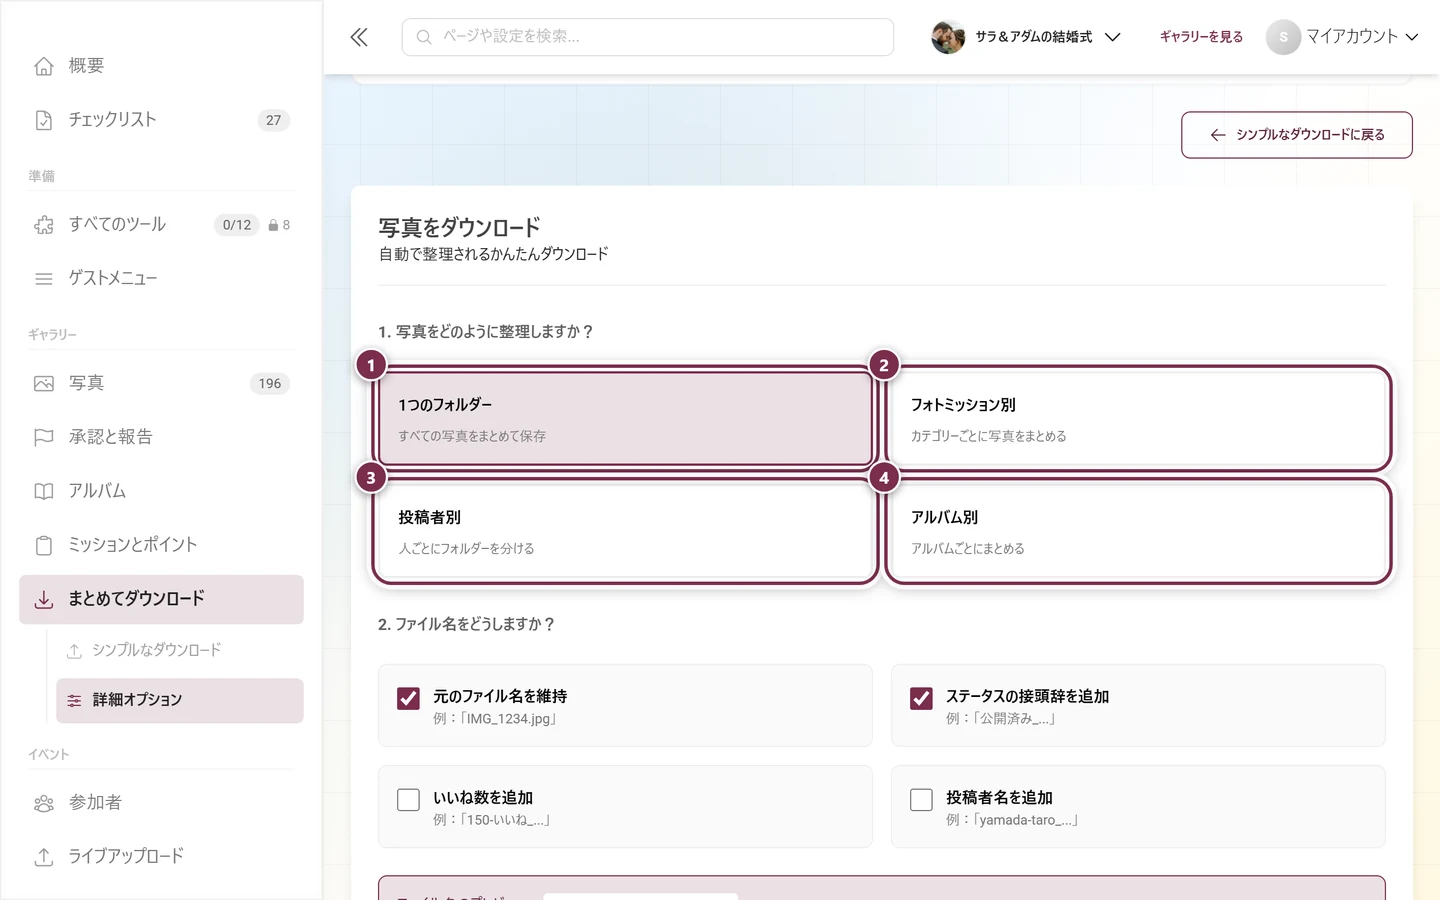Click the upload icon beside シンプルなダウンロード
Image resolution: width=1440 pixels, height=900 pixels.
tap(74, 651)
